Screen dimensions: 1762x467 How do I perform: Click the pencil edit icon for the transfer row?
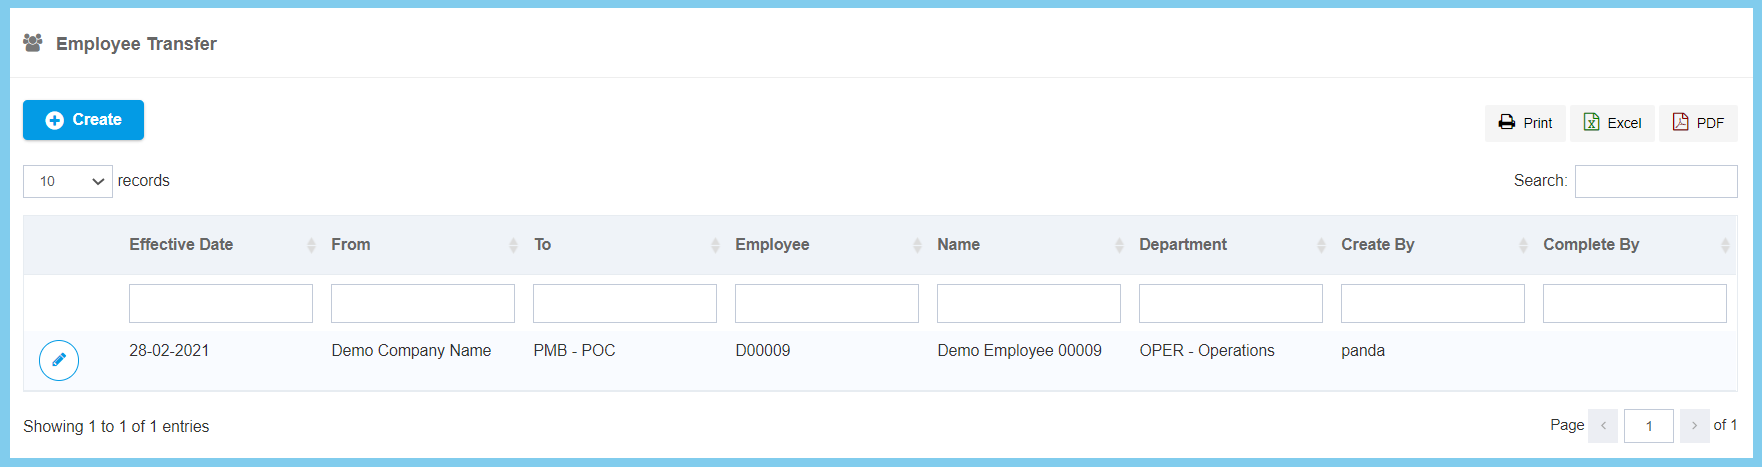59,360
